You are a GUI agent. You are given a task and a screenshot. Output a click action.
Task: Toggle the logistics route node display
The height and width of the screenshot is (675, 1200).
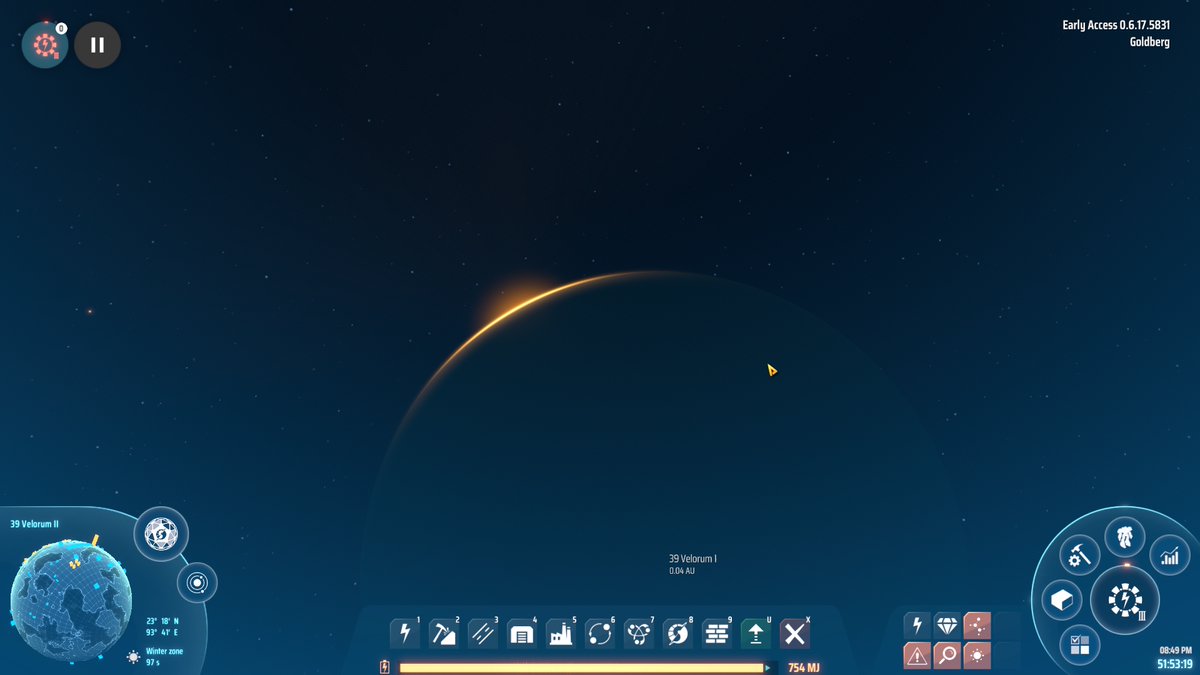(x=977, y=626)
